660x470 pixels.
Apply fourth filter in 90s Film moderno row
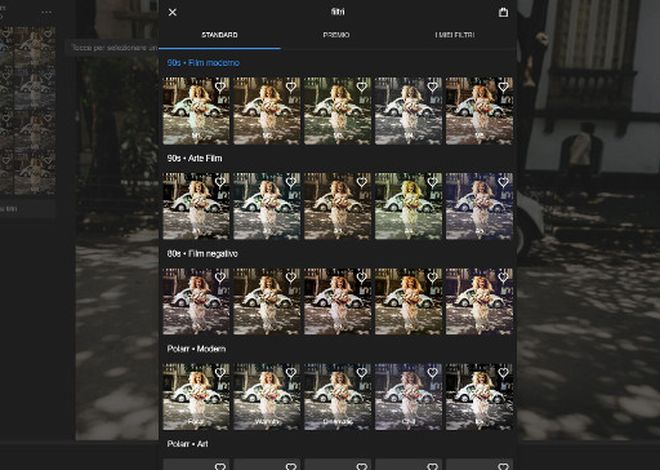[x=408, y=111]
